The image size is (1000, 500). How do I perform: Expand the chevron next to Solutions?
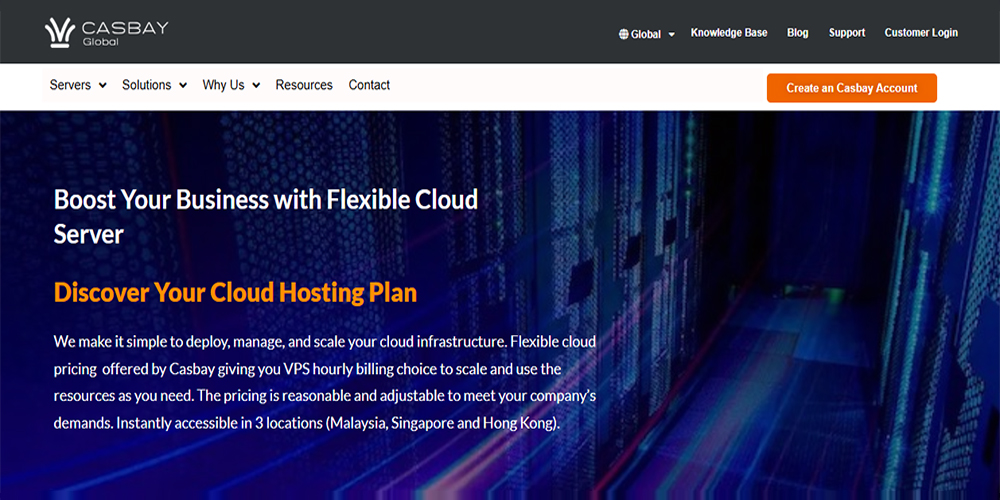tap(183, 86)
